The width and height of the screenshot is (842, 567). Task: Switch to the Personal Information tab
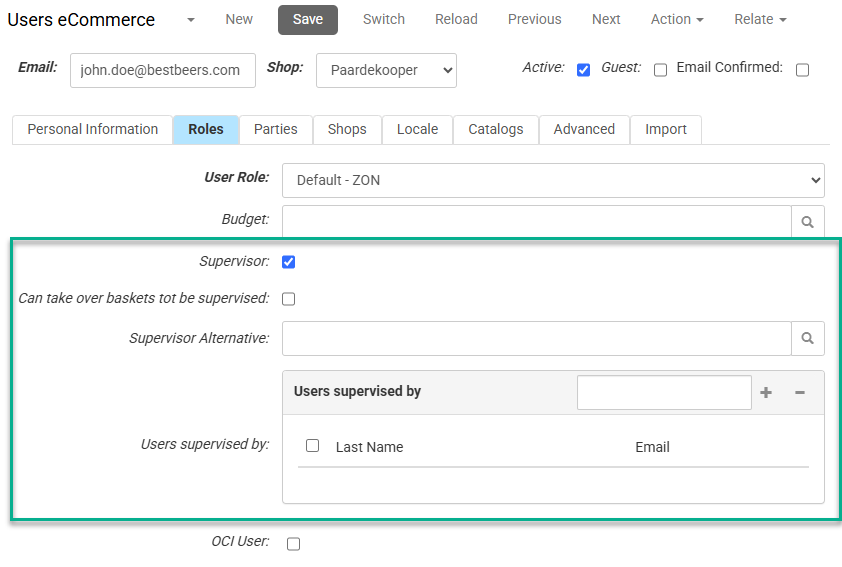[x=92, y=129]
